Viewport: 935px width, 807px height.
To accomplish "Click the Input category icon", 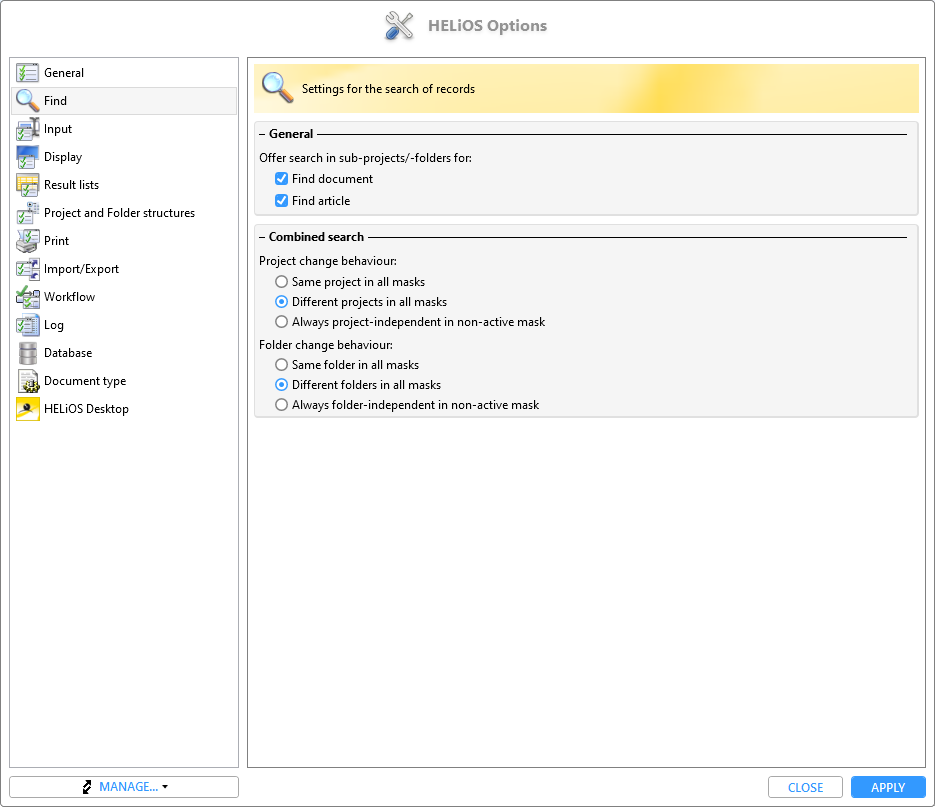I will pyautogui.click(x=27, y=129).
